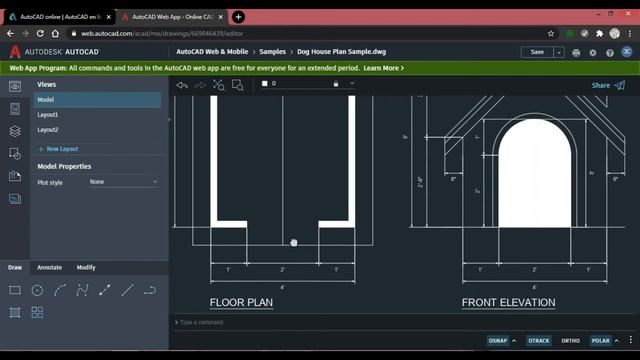Select the Array/blocks grid tool

click(37, 312)
